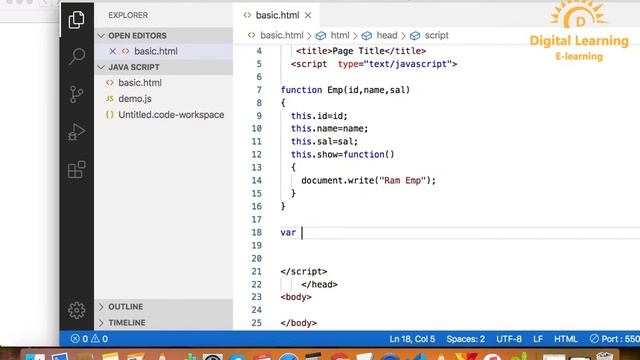Viewport: 640px width, 360px height.
Task: Close the basic.html editor tab
Action: point(308,16)
